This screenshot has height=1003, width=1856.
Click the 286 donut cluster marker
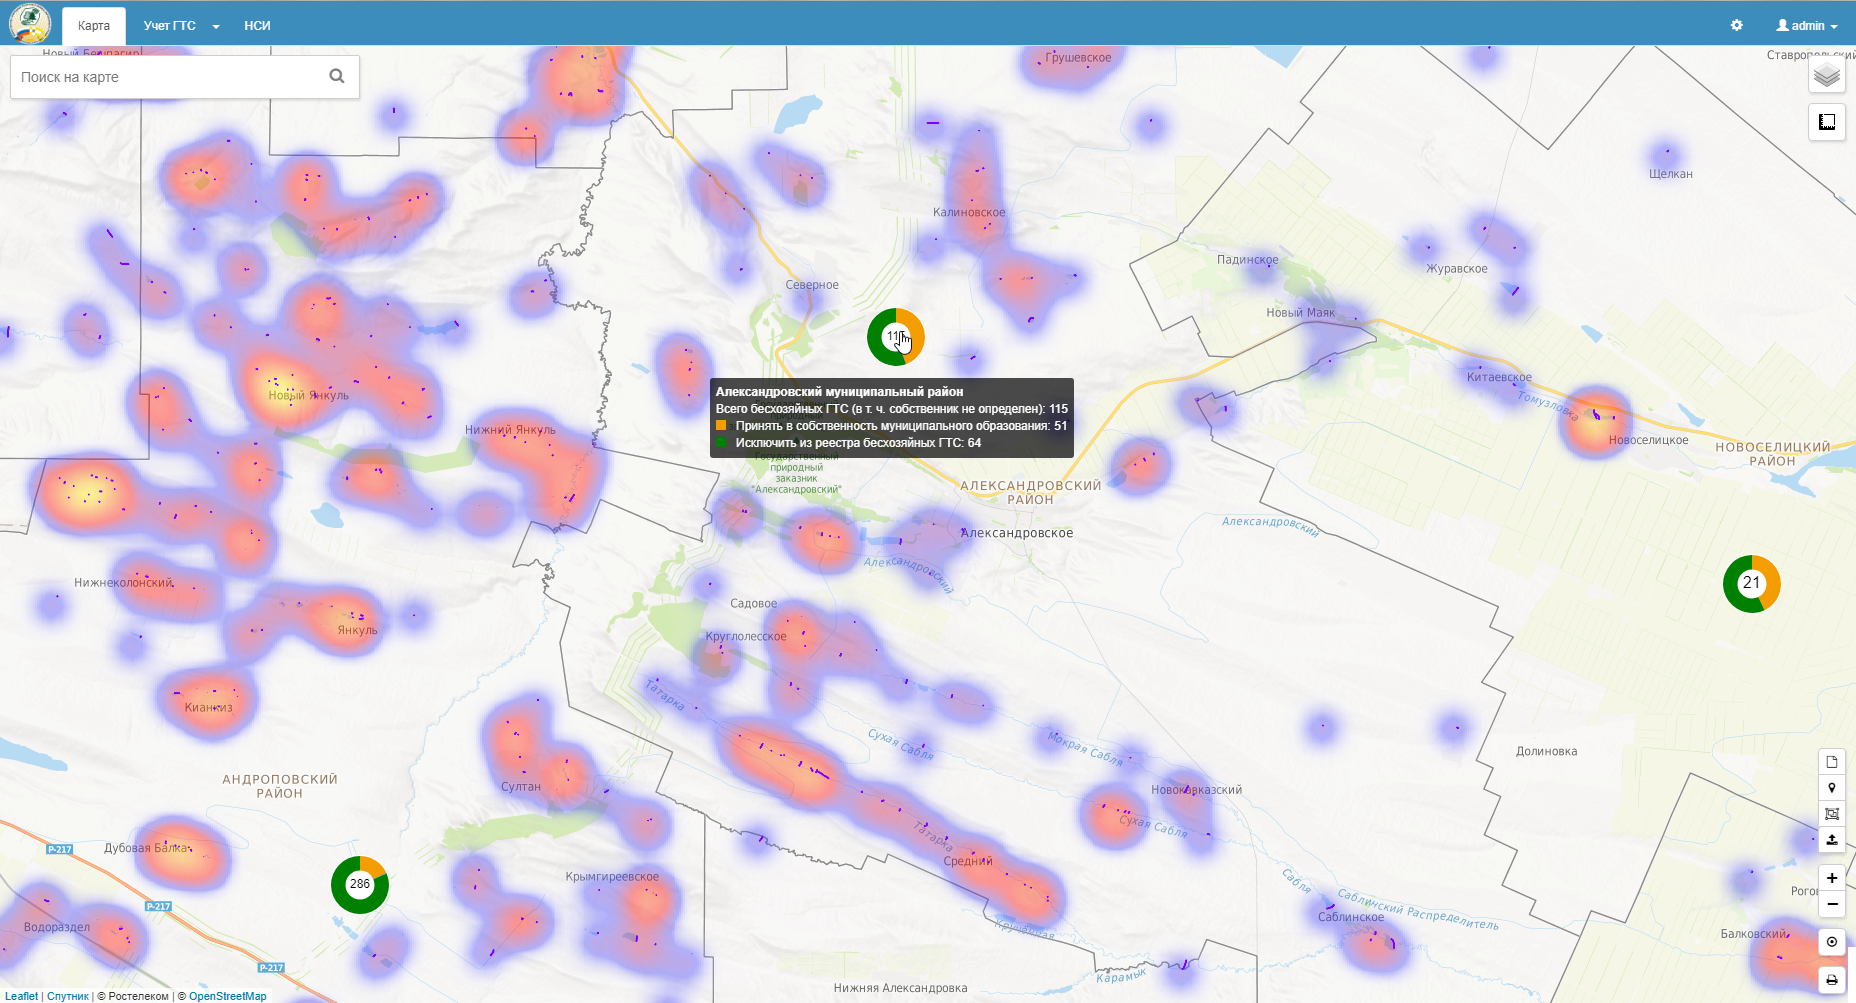(x=360, y=885)
